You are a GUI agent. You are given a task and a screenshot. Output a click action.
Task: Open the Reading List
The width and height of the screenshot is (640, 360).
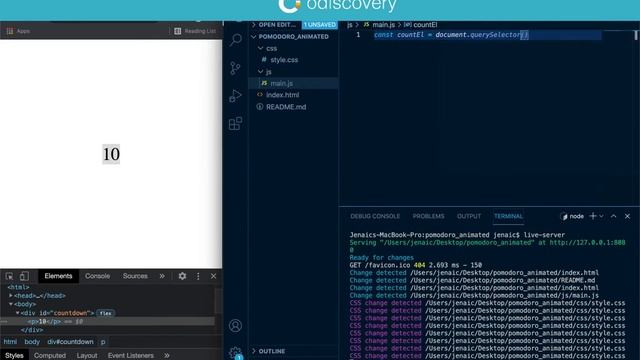click(x=195, y=31)
